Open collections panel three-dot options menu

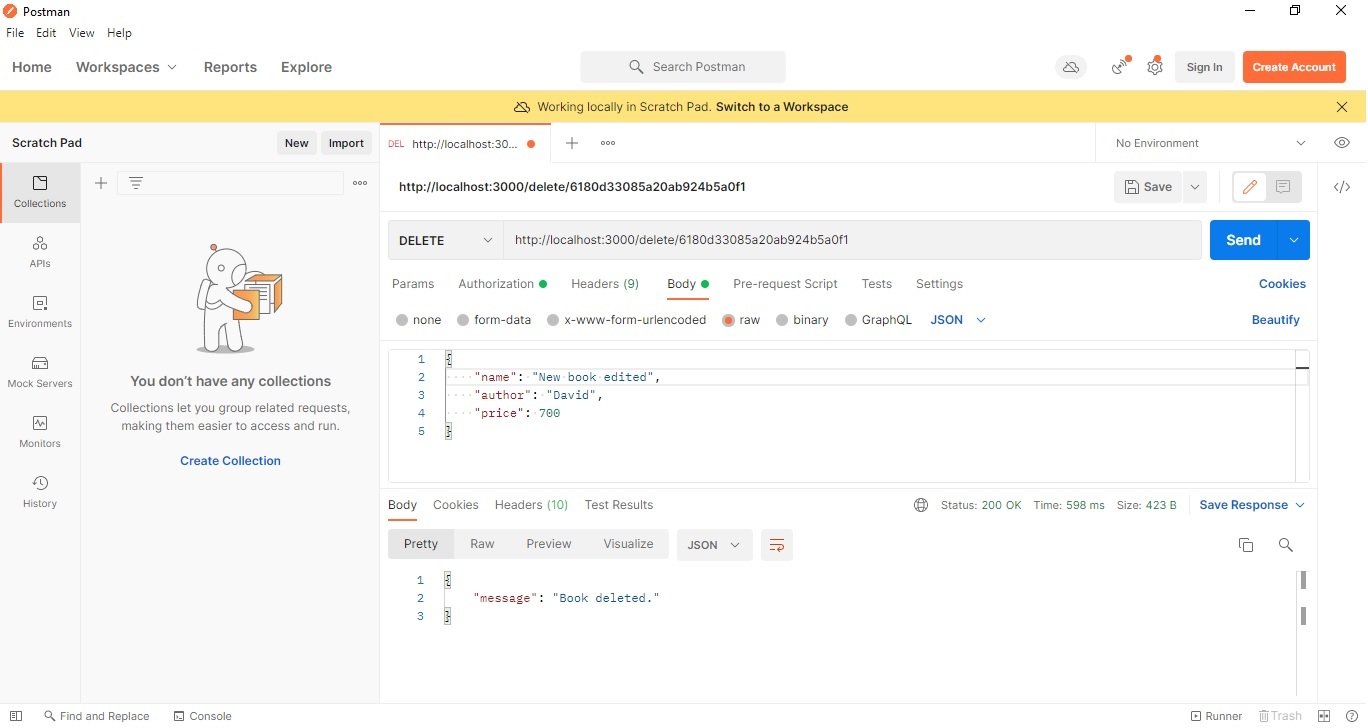point(360,183)
